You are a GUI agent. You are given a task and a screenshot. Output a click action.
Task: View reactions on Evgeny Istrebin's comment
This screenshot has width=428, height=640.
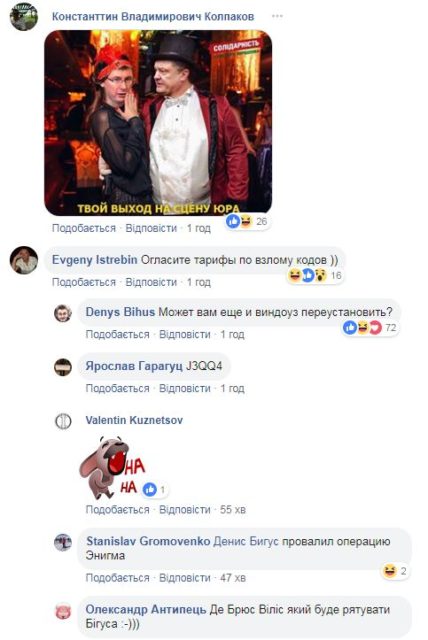(x=314, y=276)
